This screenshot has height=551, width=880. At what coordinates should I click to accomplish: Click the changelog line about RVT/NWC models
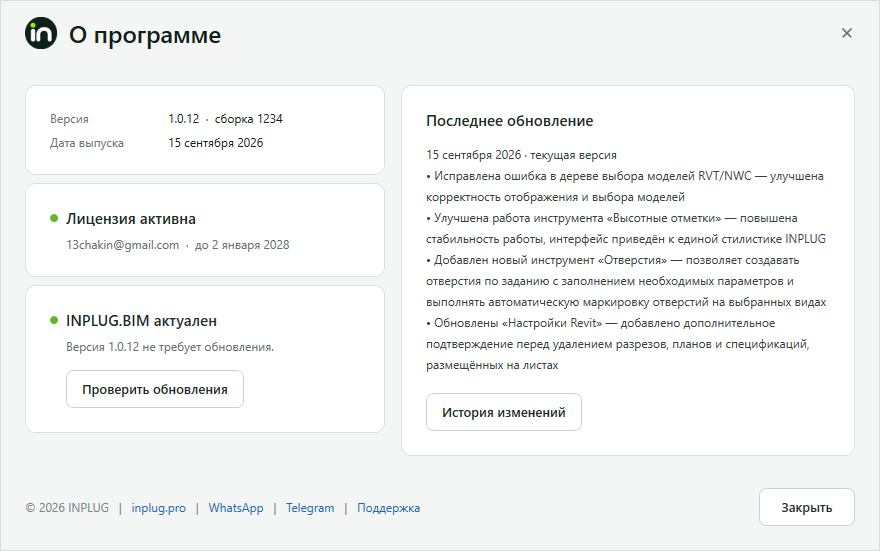pyautogui.click(x=625, y=186)
